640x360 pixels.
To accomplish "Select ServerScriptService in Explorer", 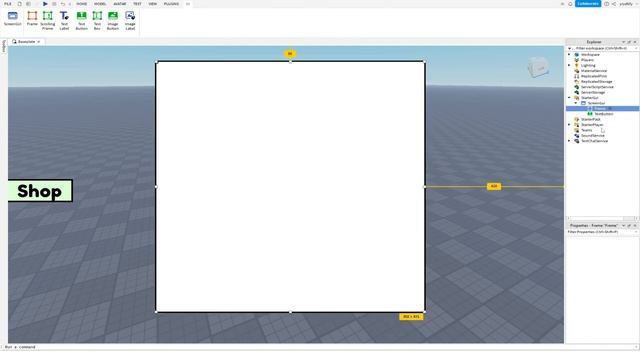I will click(x=597, y=87).
